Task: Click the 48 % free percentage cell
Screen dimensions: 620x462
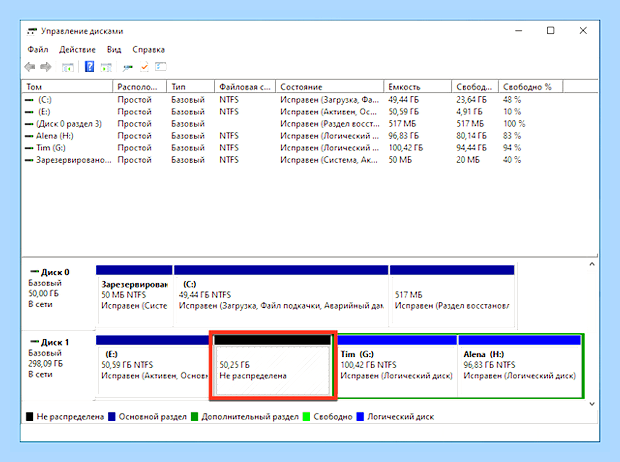Action: click(x=512, y=100)
